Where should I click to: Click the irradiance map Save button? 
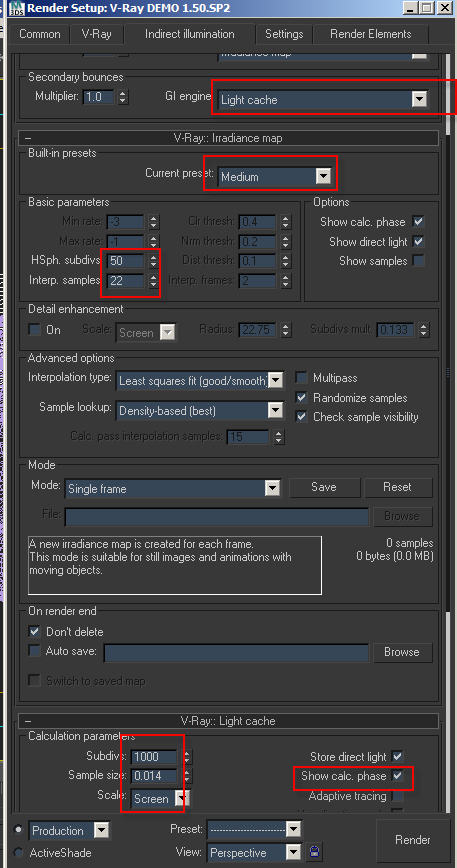324,487
